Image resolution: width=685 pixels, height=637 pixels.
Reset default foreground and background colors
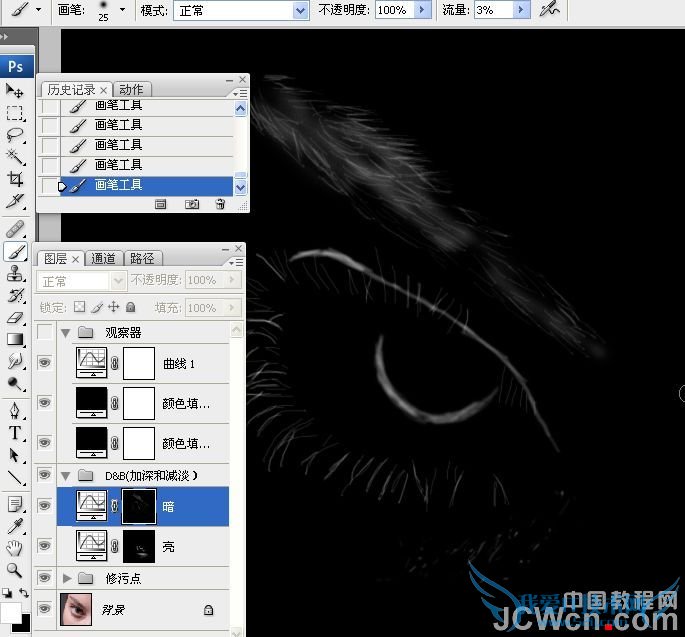tap(7, 593)
